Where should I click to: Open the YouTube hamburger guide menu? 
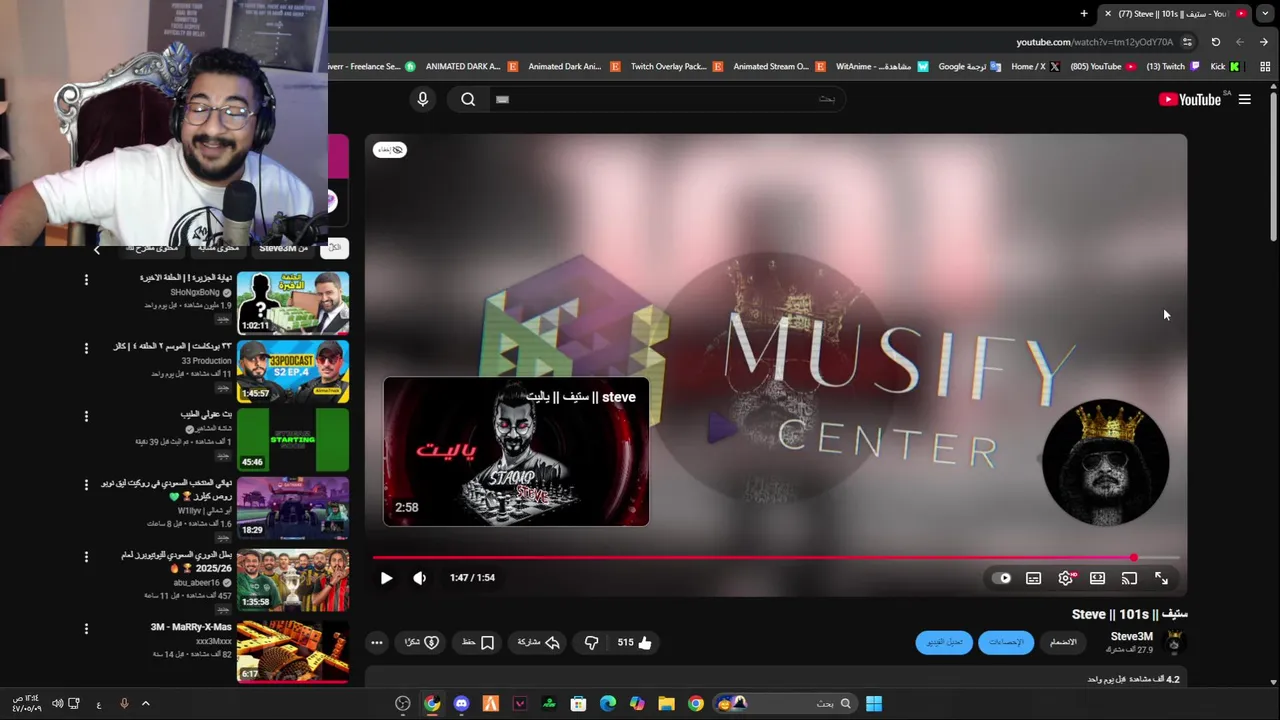tap(1245, 99)
